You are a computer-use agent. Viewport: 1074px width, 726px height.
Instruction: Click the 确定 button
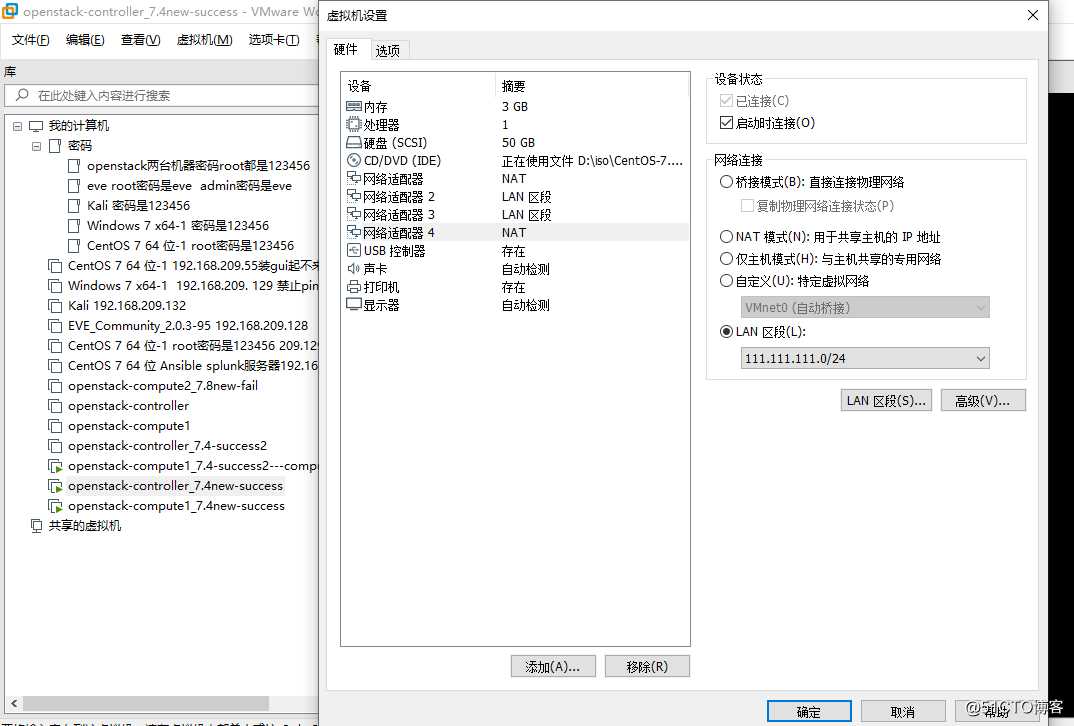click(809, 712)
